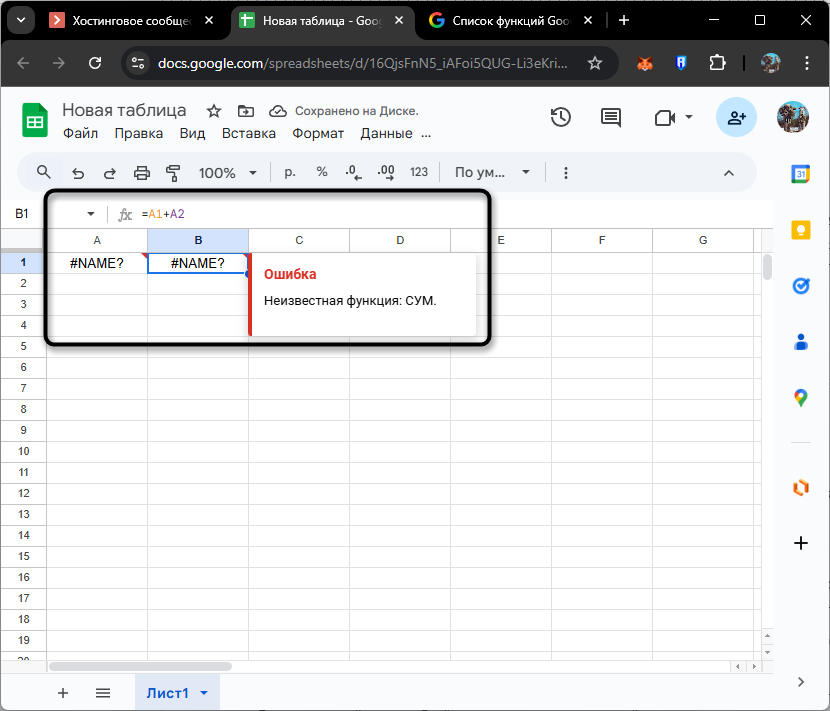Click the address bar URL
The image size is (830, 711).
coord(363,64)
